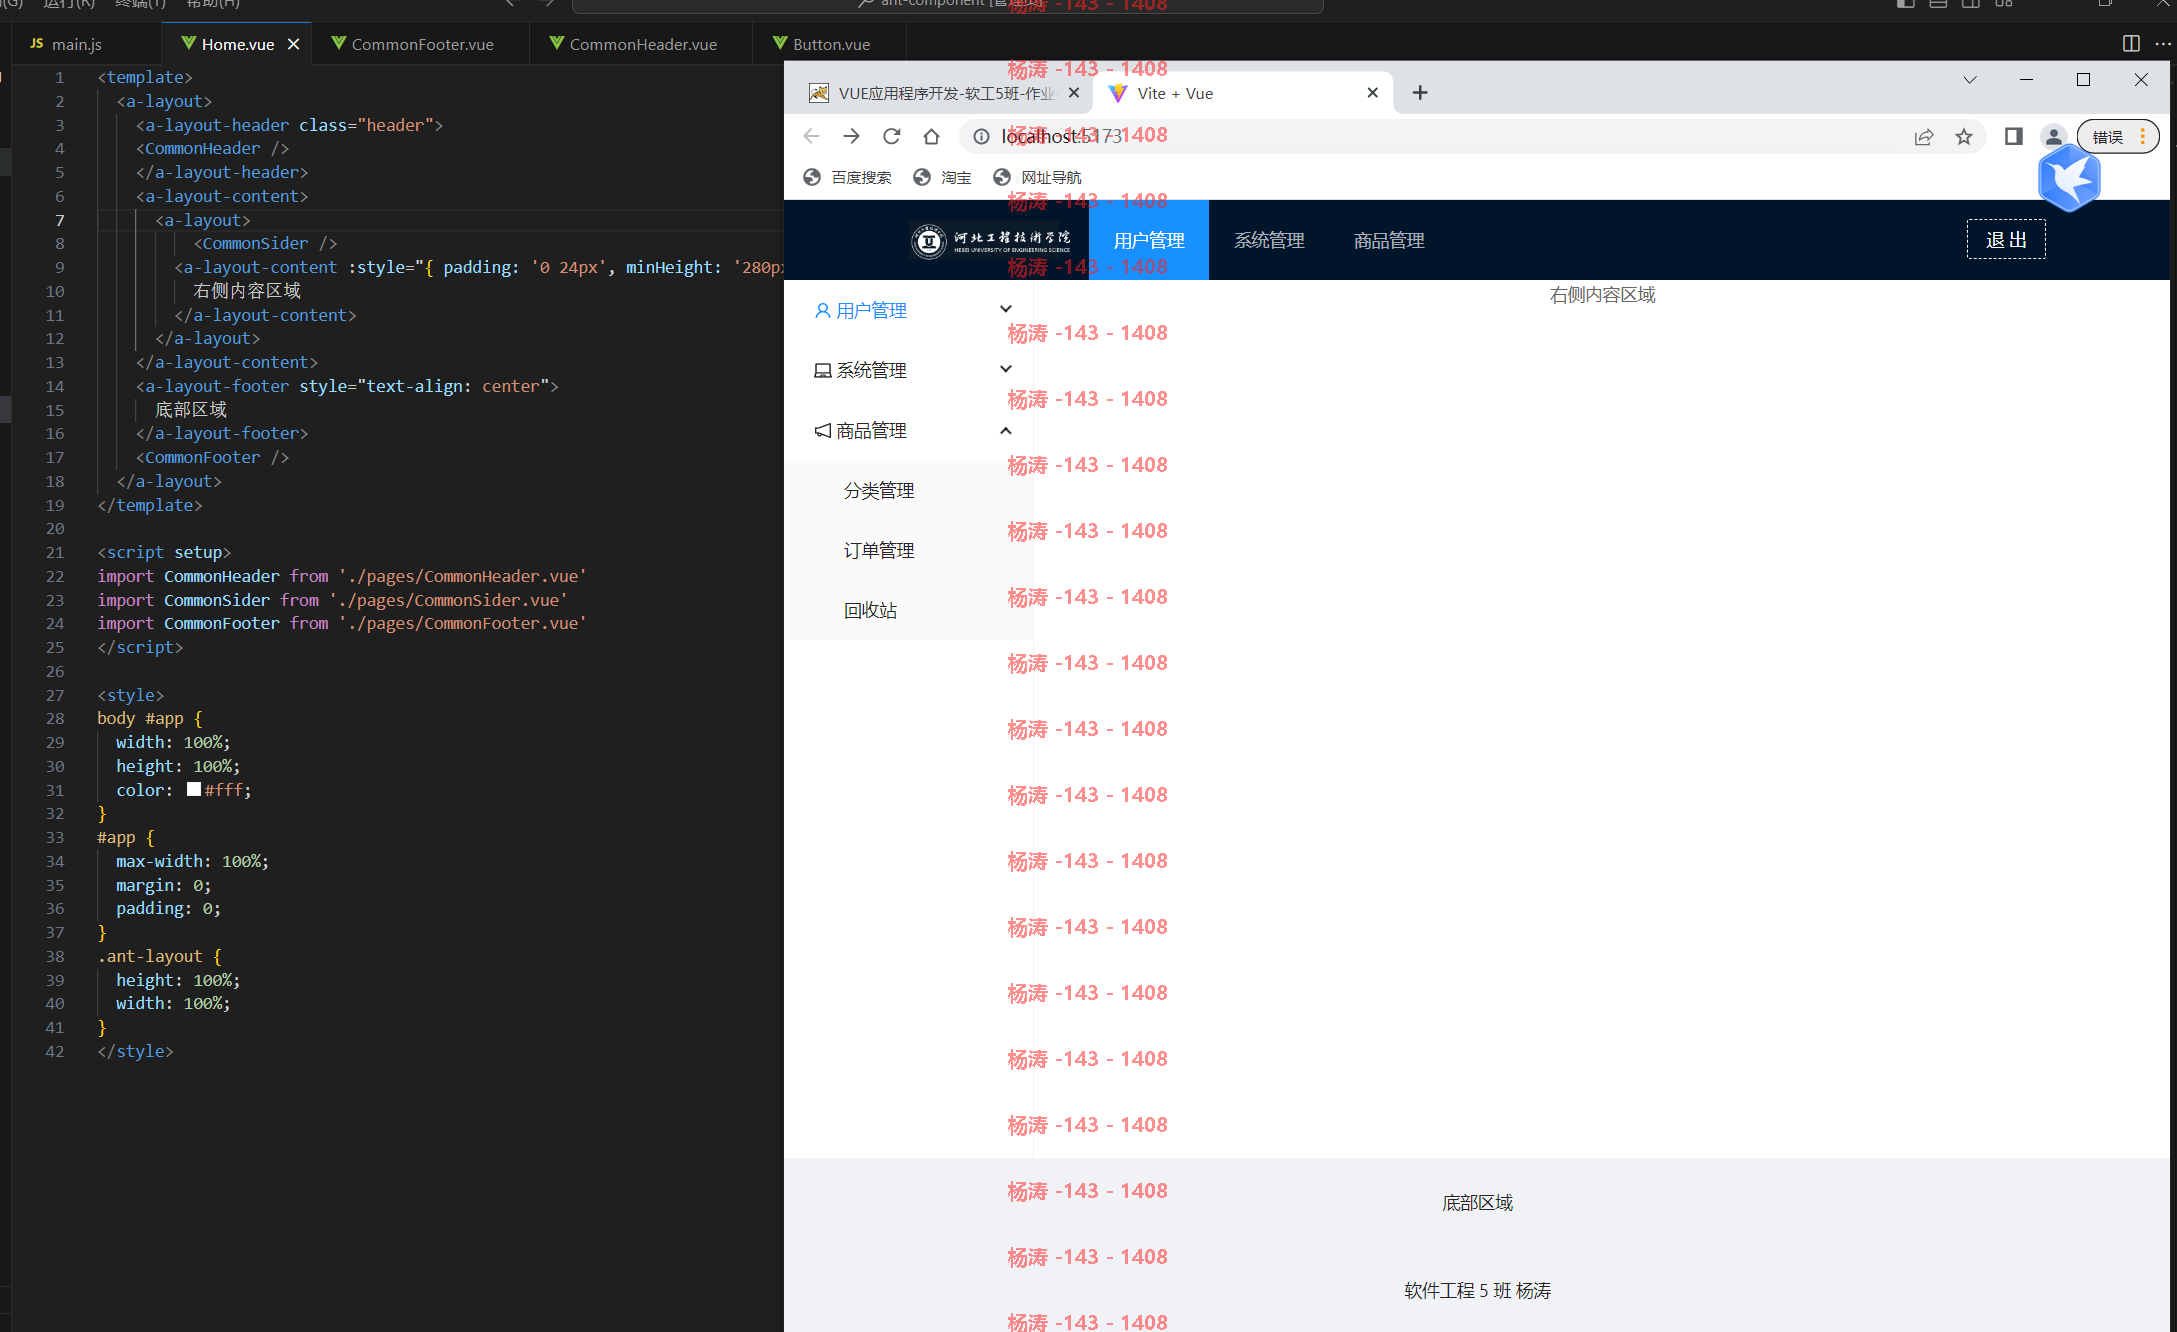Image resolution: width=2177 pixels, height=1332 pixels.
Task: Open the 百度搜索 bookmark
Action: pos(847,177)
